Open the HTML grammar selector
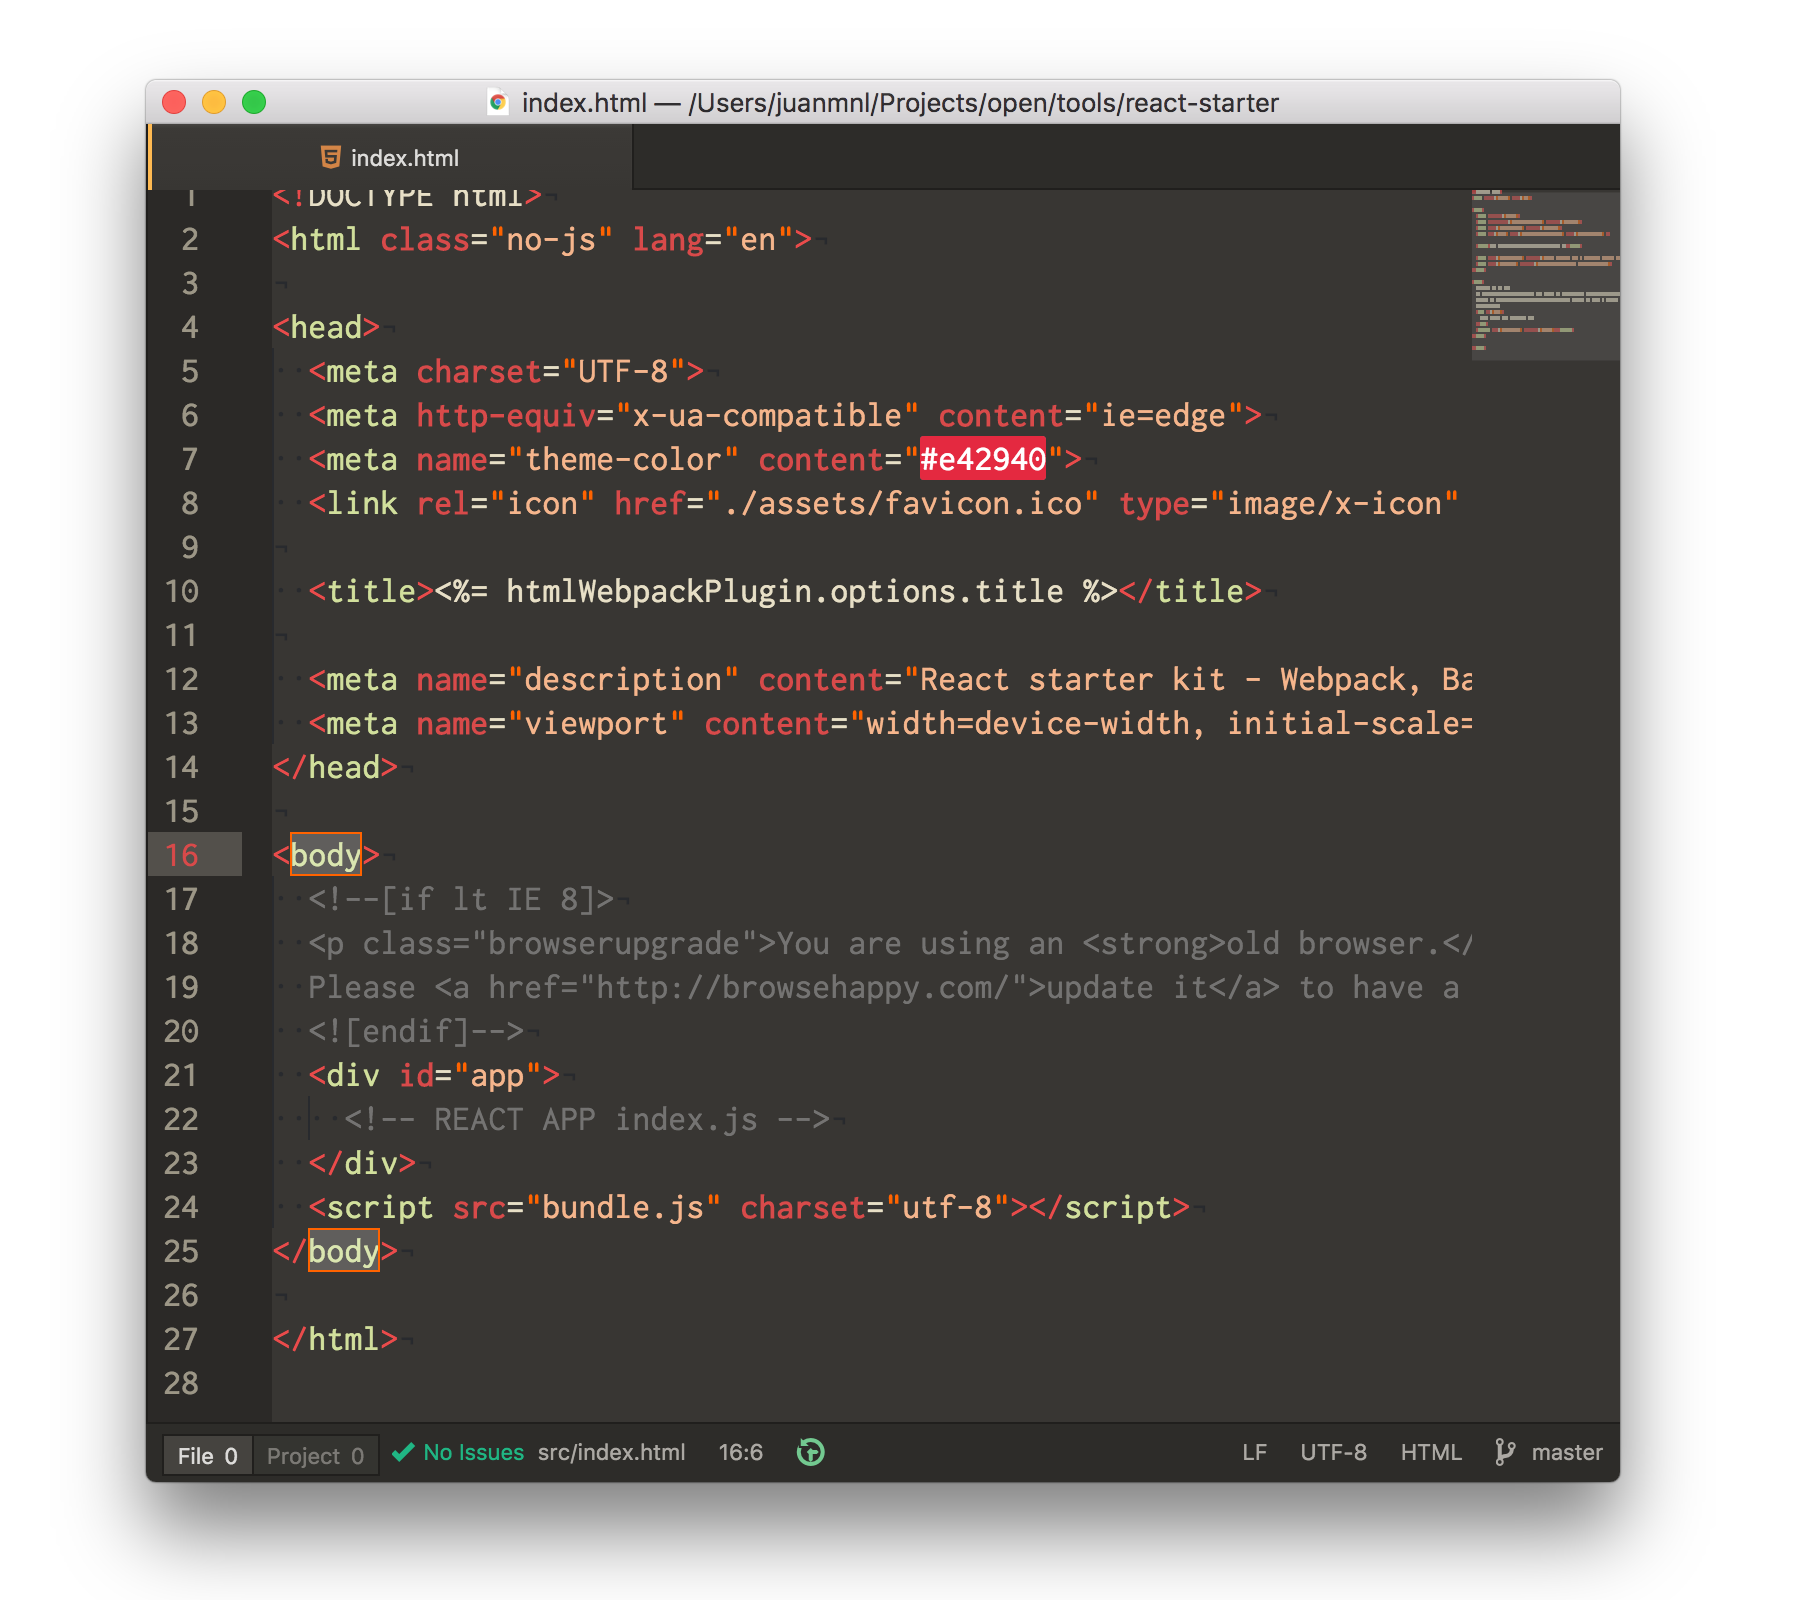Viewport: 1800px width, 1600px height. point(1431,1452)
